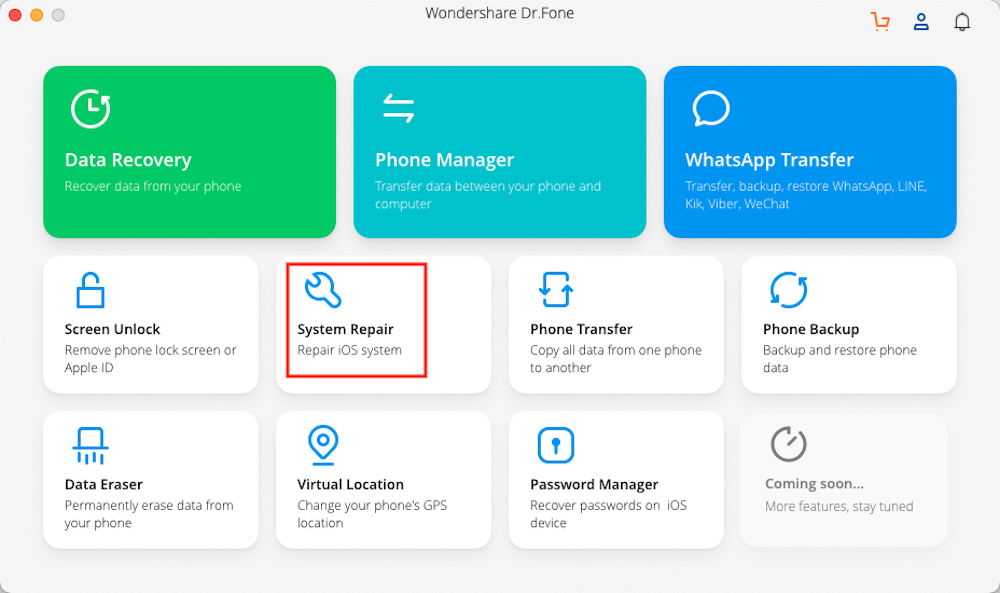Click the Phone Transfer device icon
1000x593 pixels.
(555, 289)
